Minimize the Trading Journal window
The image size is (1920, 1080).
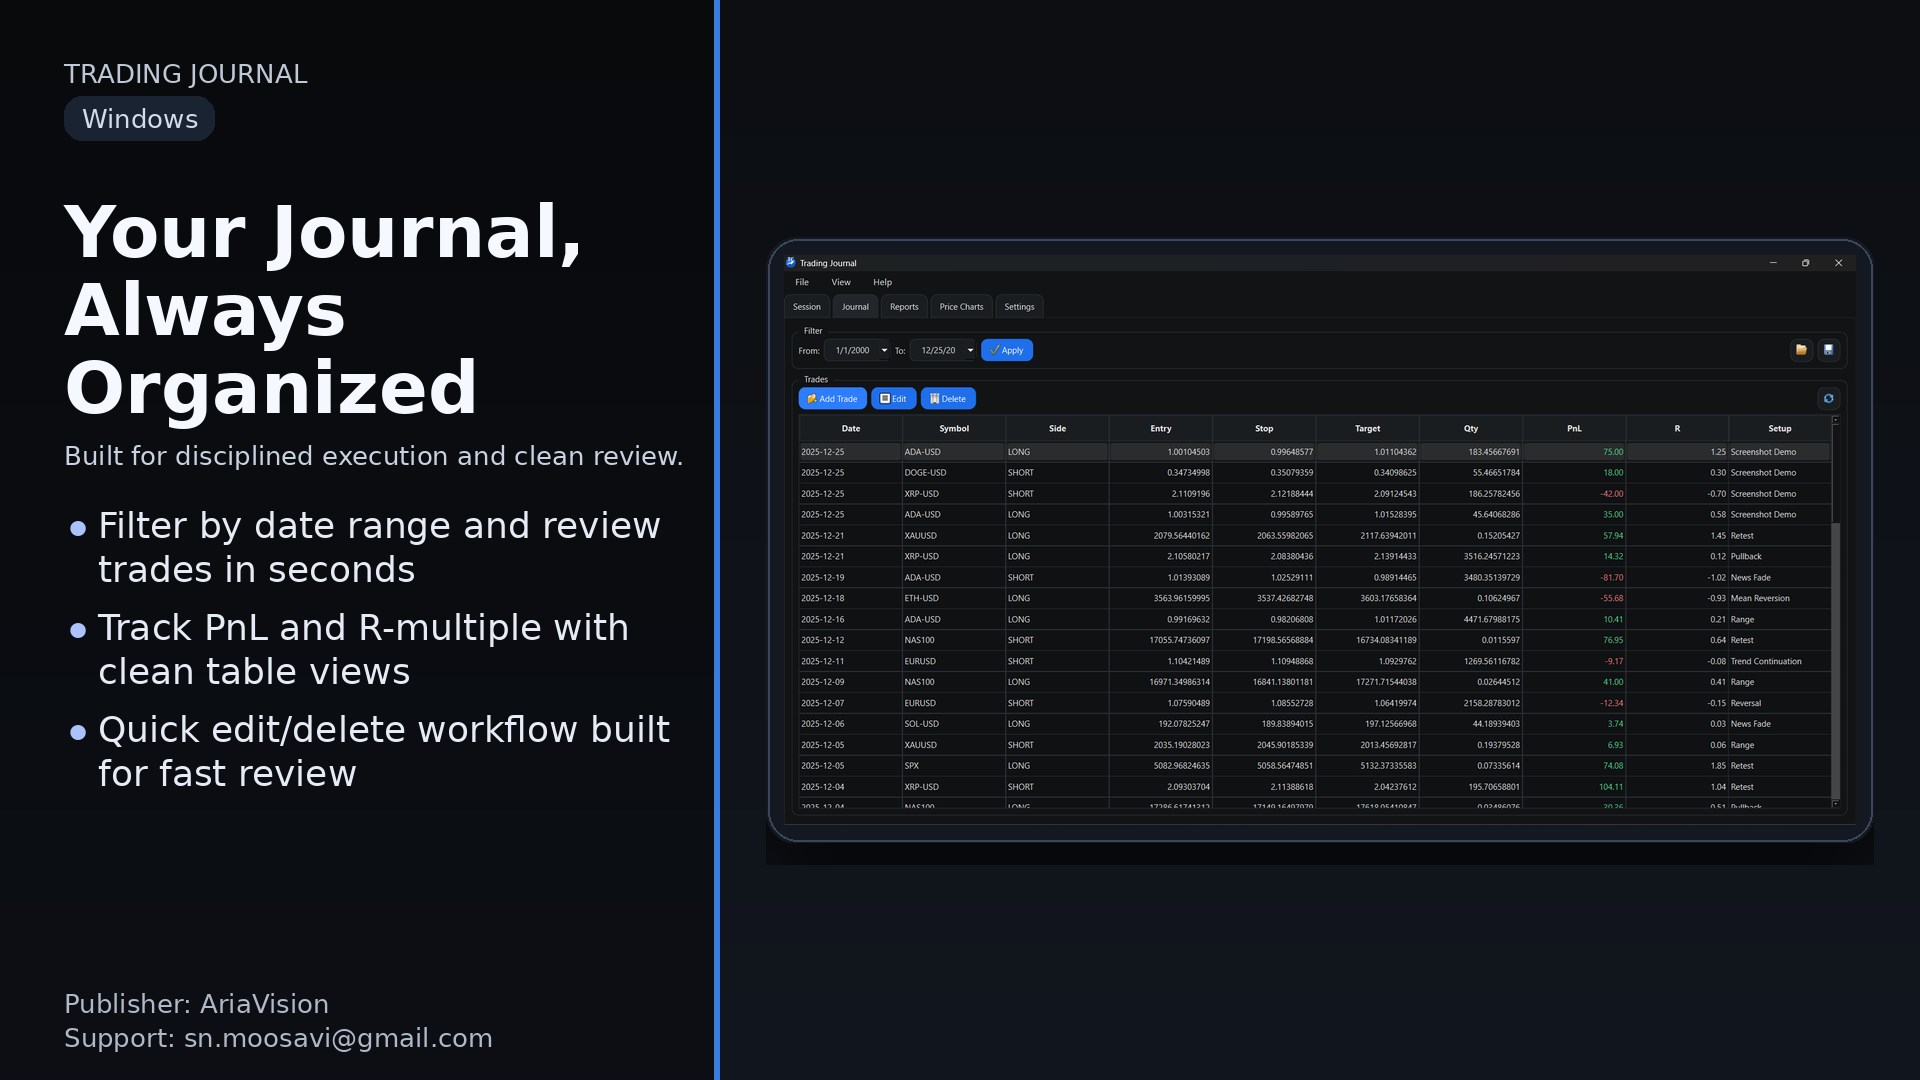click(1773, 263)
